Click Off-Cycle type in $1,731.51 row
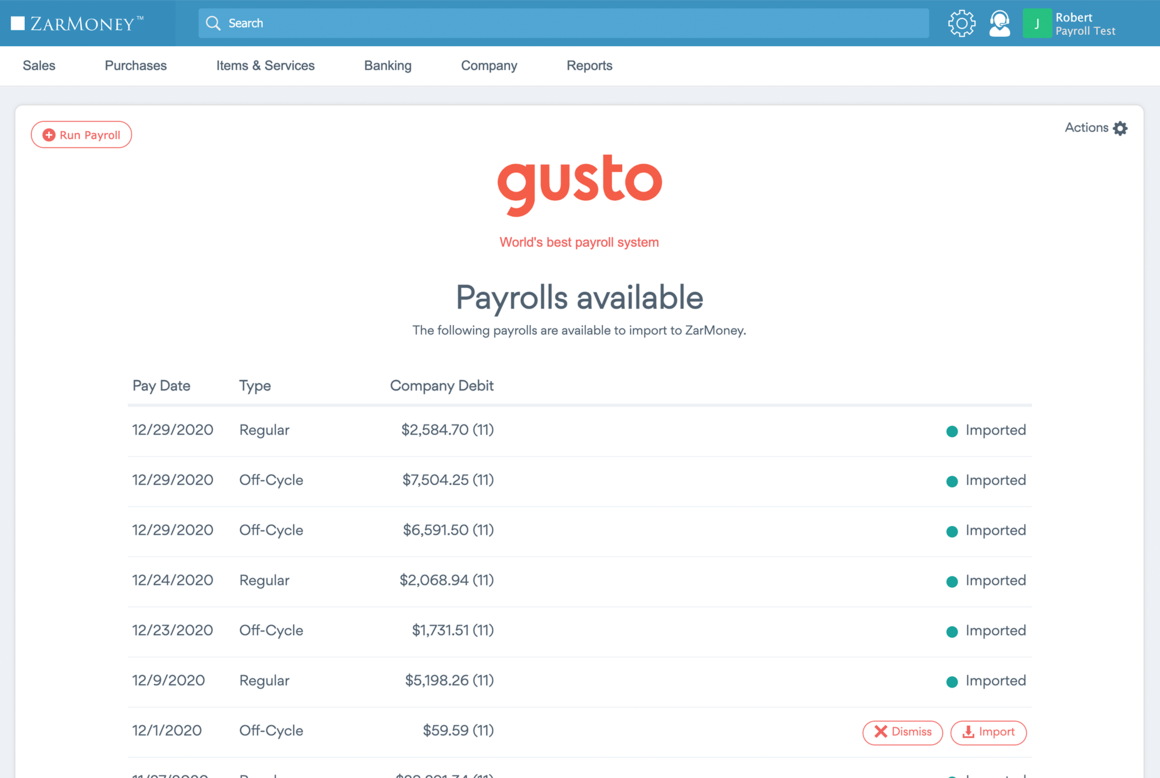The width and height of the screenshot is (1160, 778). coord(271,631)
